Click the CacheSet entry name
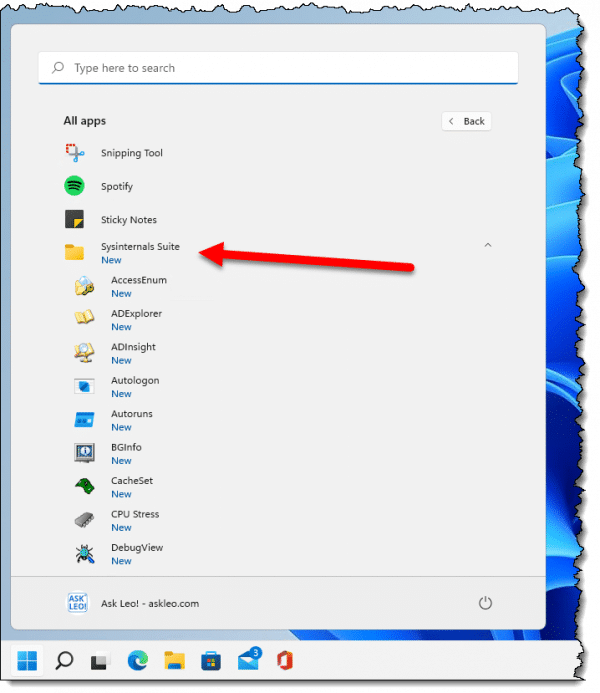The height and width of the screenshot is (693, 600). pos(132,480)
